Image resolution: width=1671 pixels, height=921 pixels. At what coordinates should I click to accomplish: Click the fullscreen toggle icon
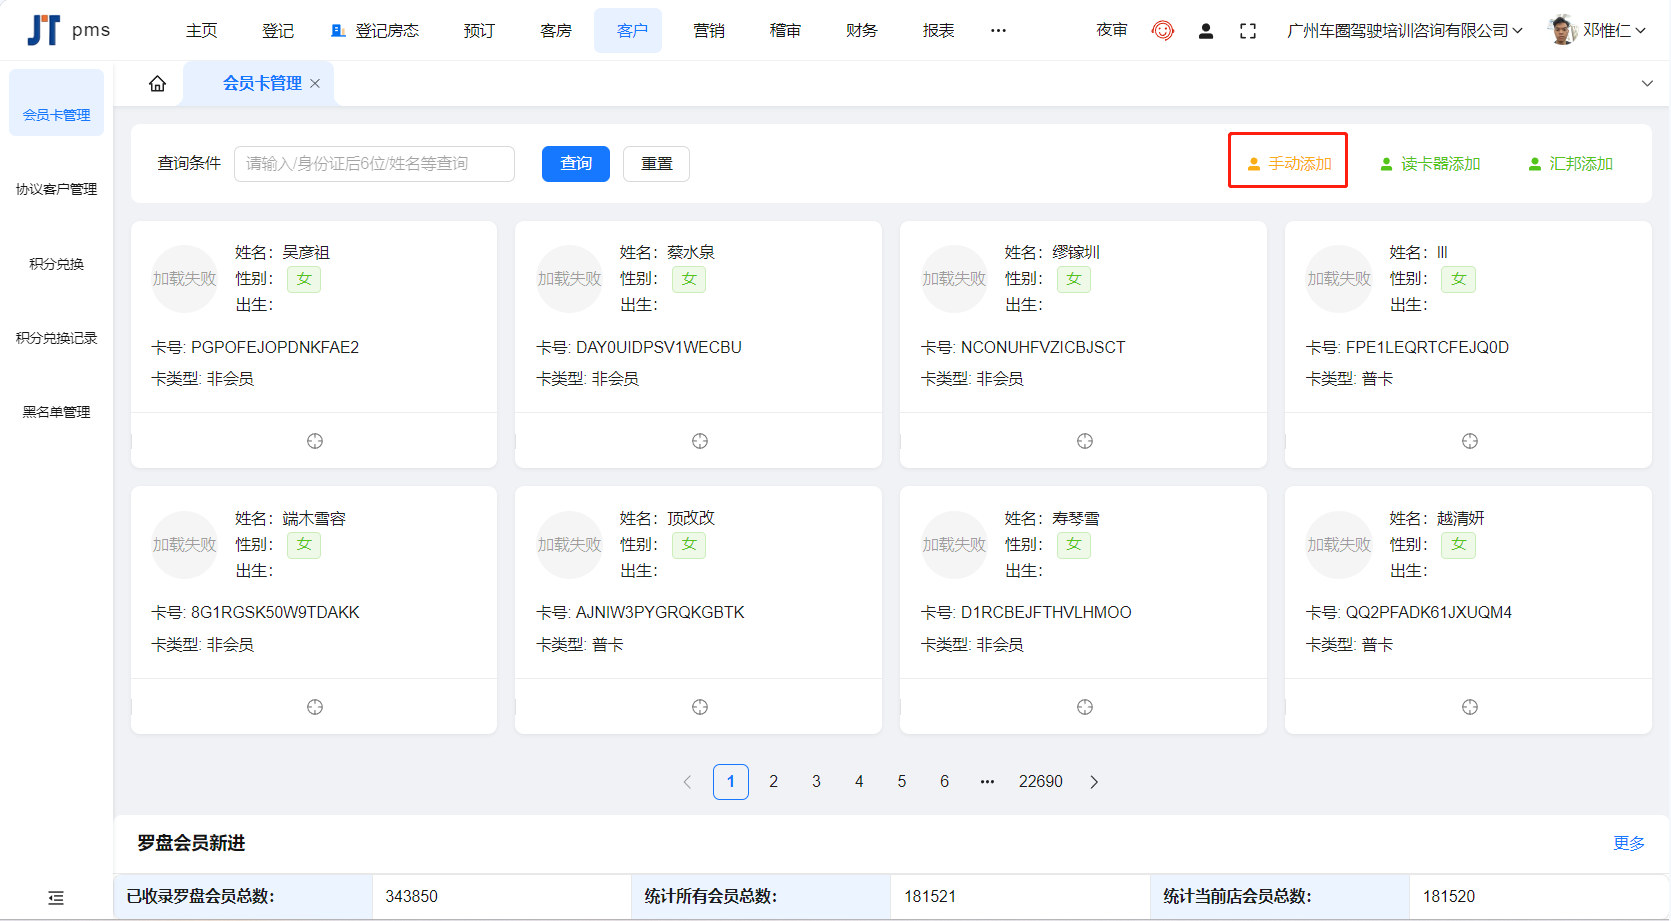[1247, 31]
